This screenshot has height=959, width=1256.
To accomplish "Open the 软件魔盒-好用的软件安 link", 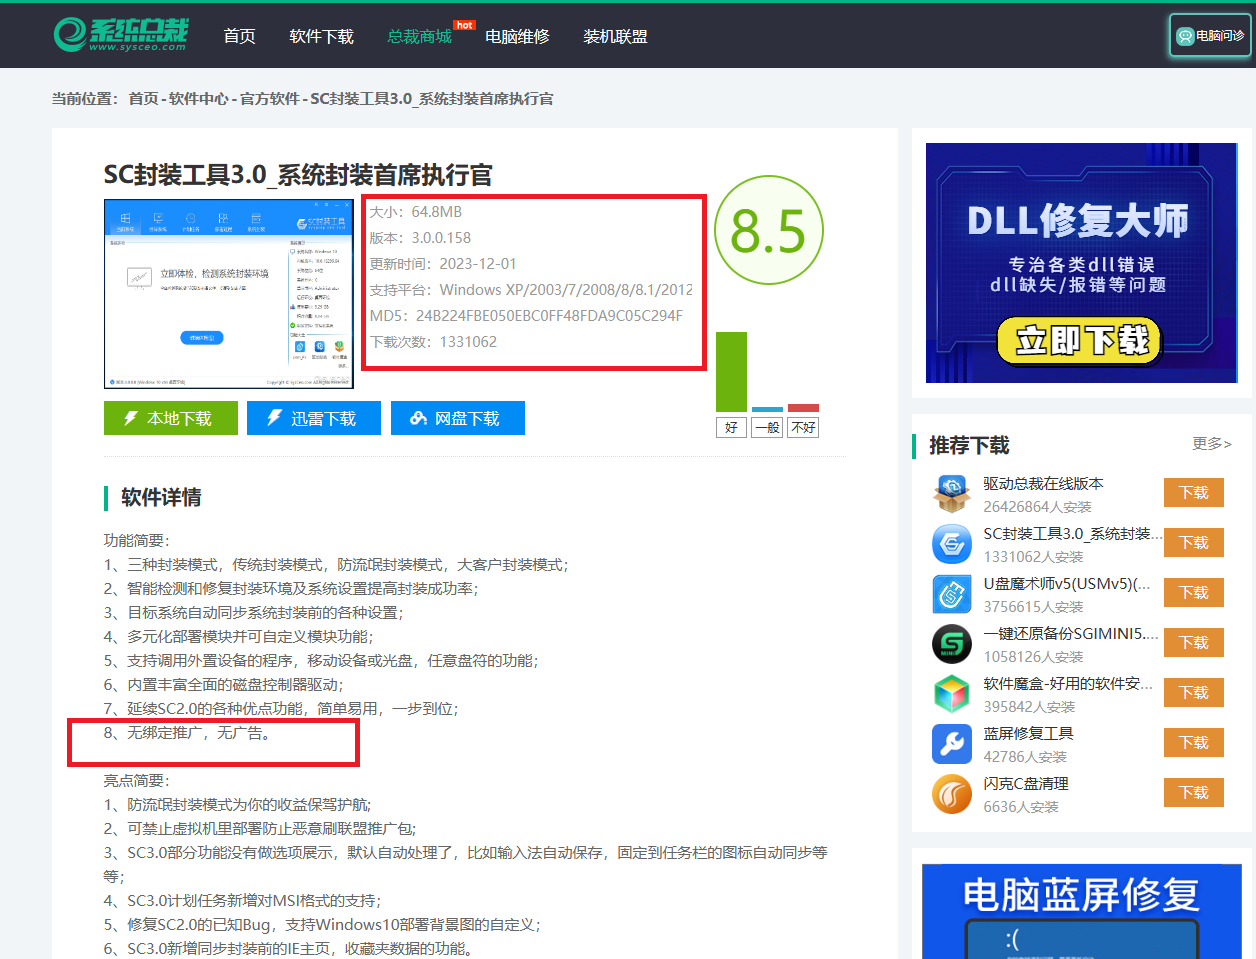I will pos(1068,683).
